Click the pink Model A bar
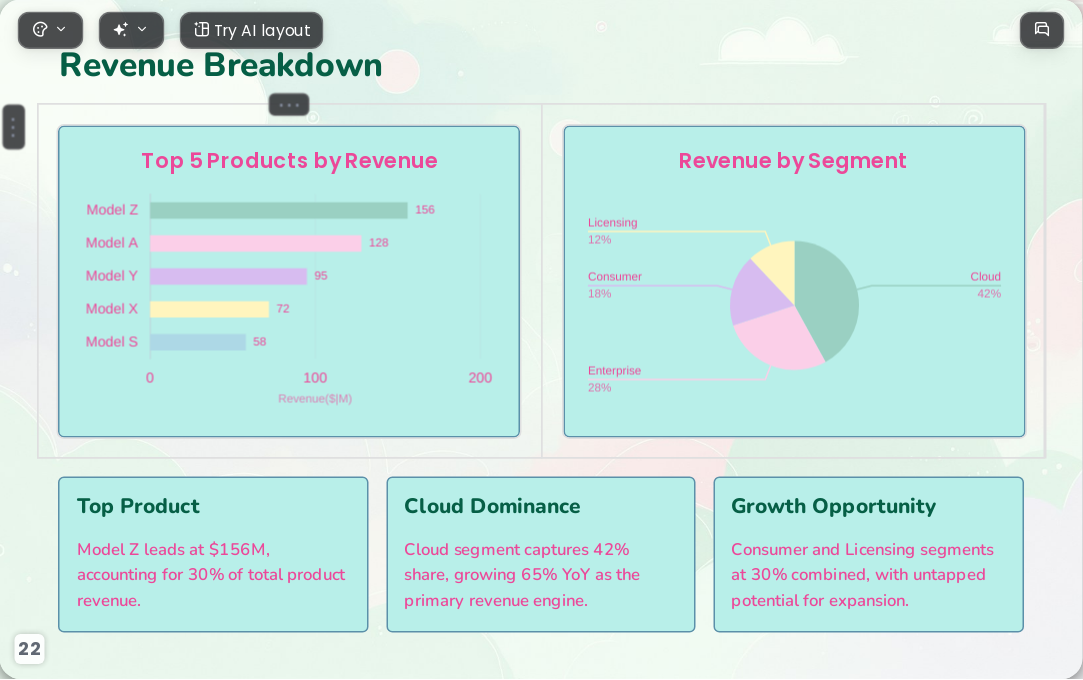This screenshot has width=1083, height=680. point(256,243)
